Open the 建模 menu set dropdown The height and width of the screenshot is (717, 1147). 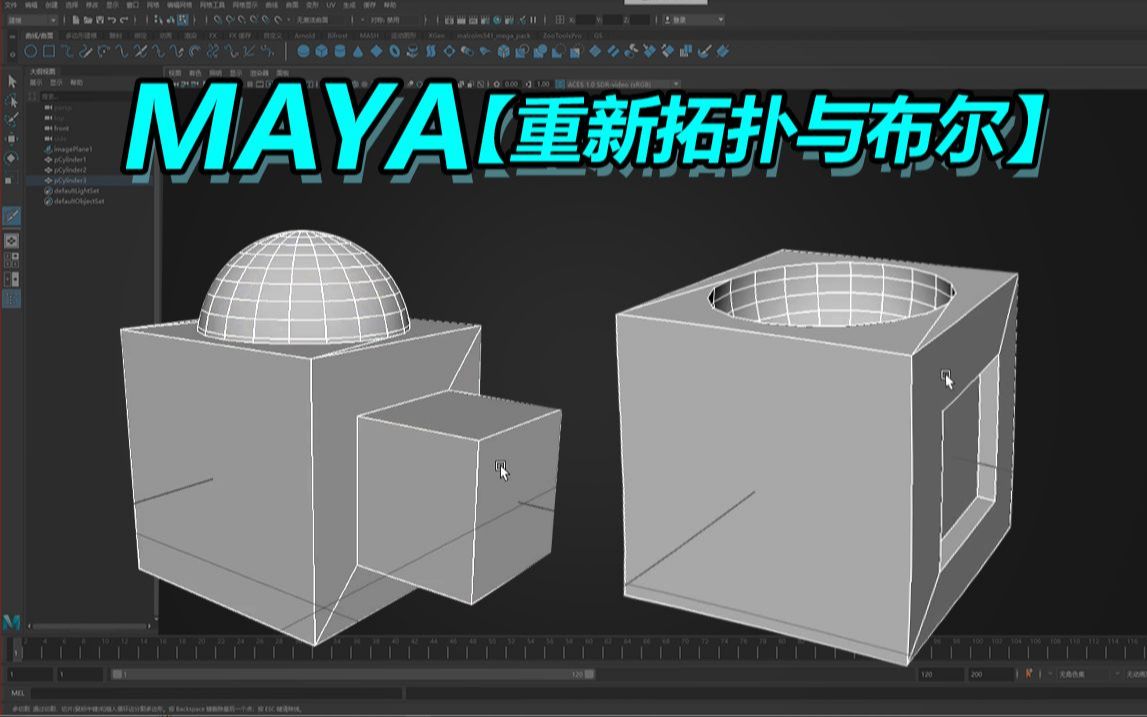click(x=28, y=18)
